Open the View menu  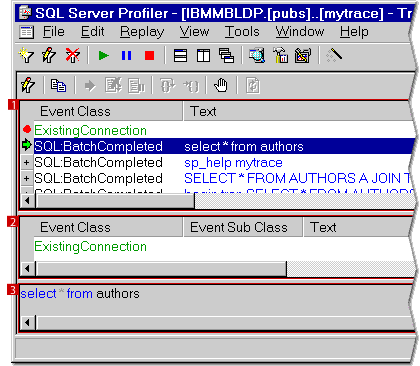pos(194,32)
